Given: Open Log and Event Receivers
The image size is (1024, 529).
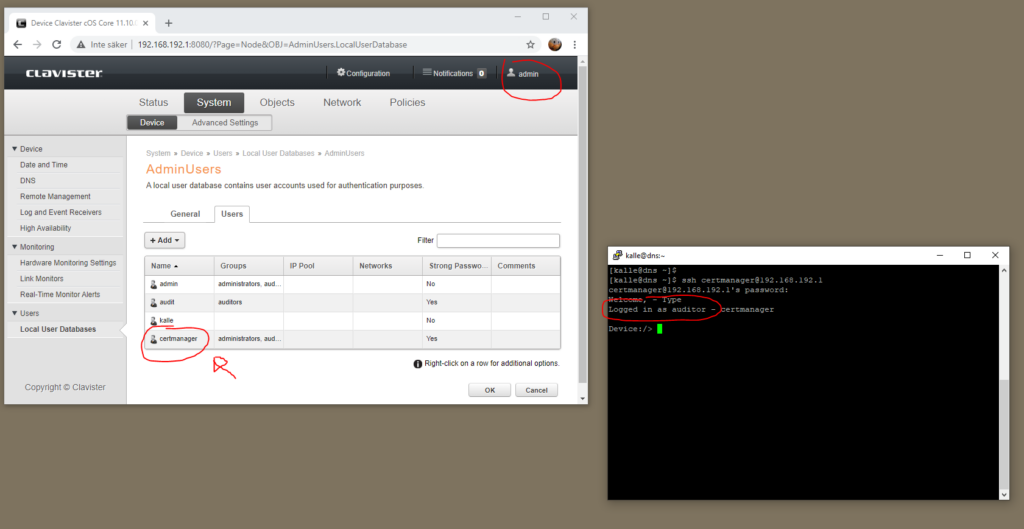Looking at the screenshot, I should click(x=63, y=212).
